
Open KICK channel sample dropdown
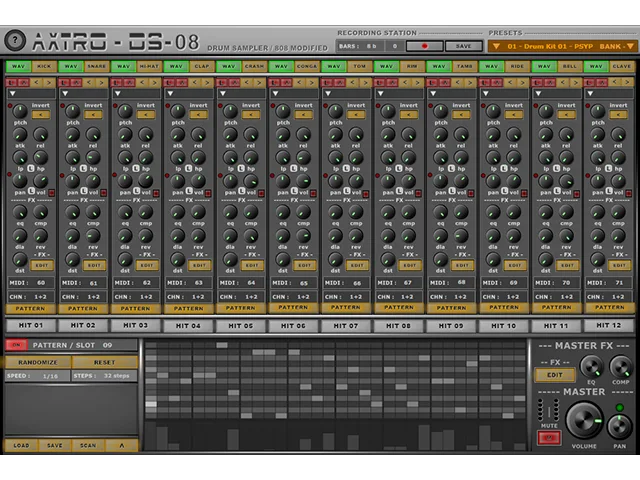pyautogui.click(x=31, y=94)
